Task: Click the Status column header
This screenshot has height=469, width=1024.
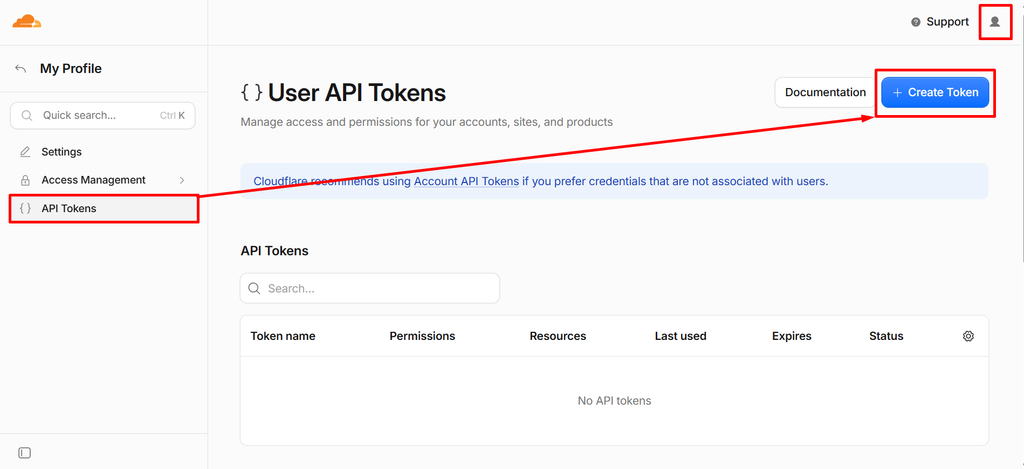Action: [x=886, y=336]
